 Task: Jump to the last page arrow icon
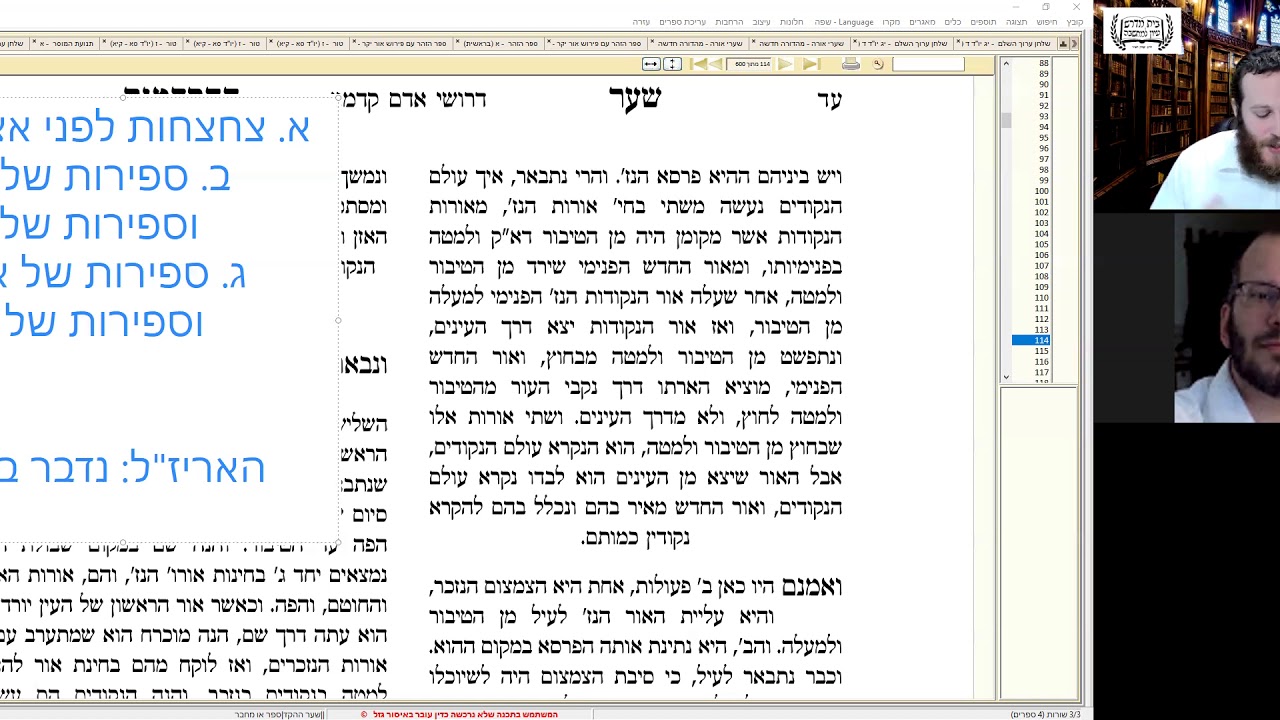(810, 64)
